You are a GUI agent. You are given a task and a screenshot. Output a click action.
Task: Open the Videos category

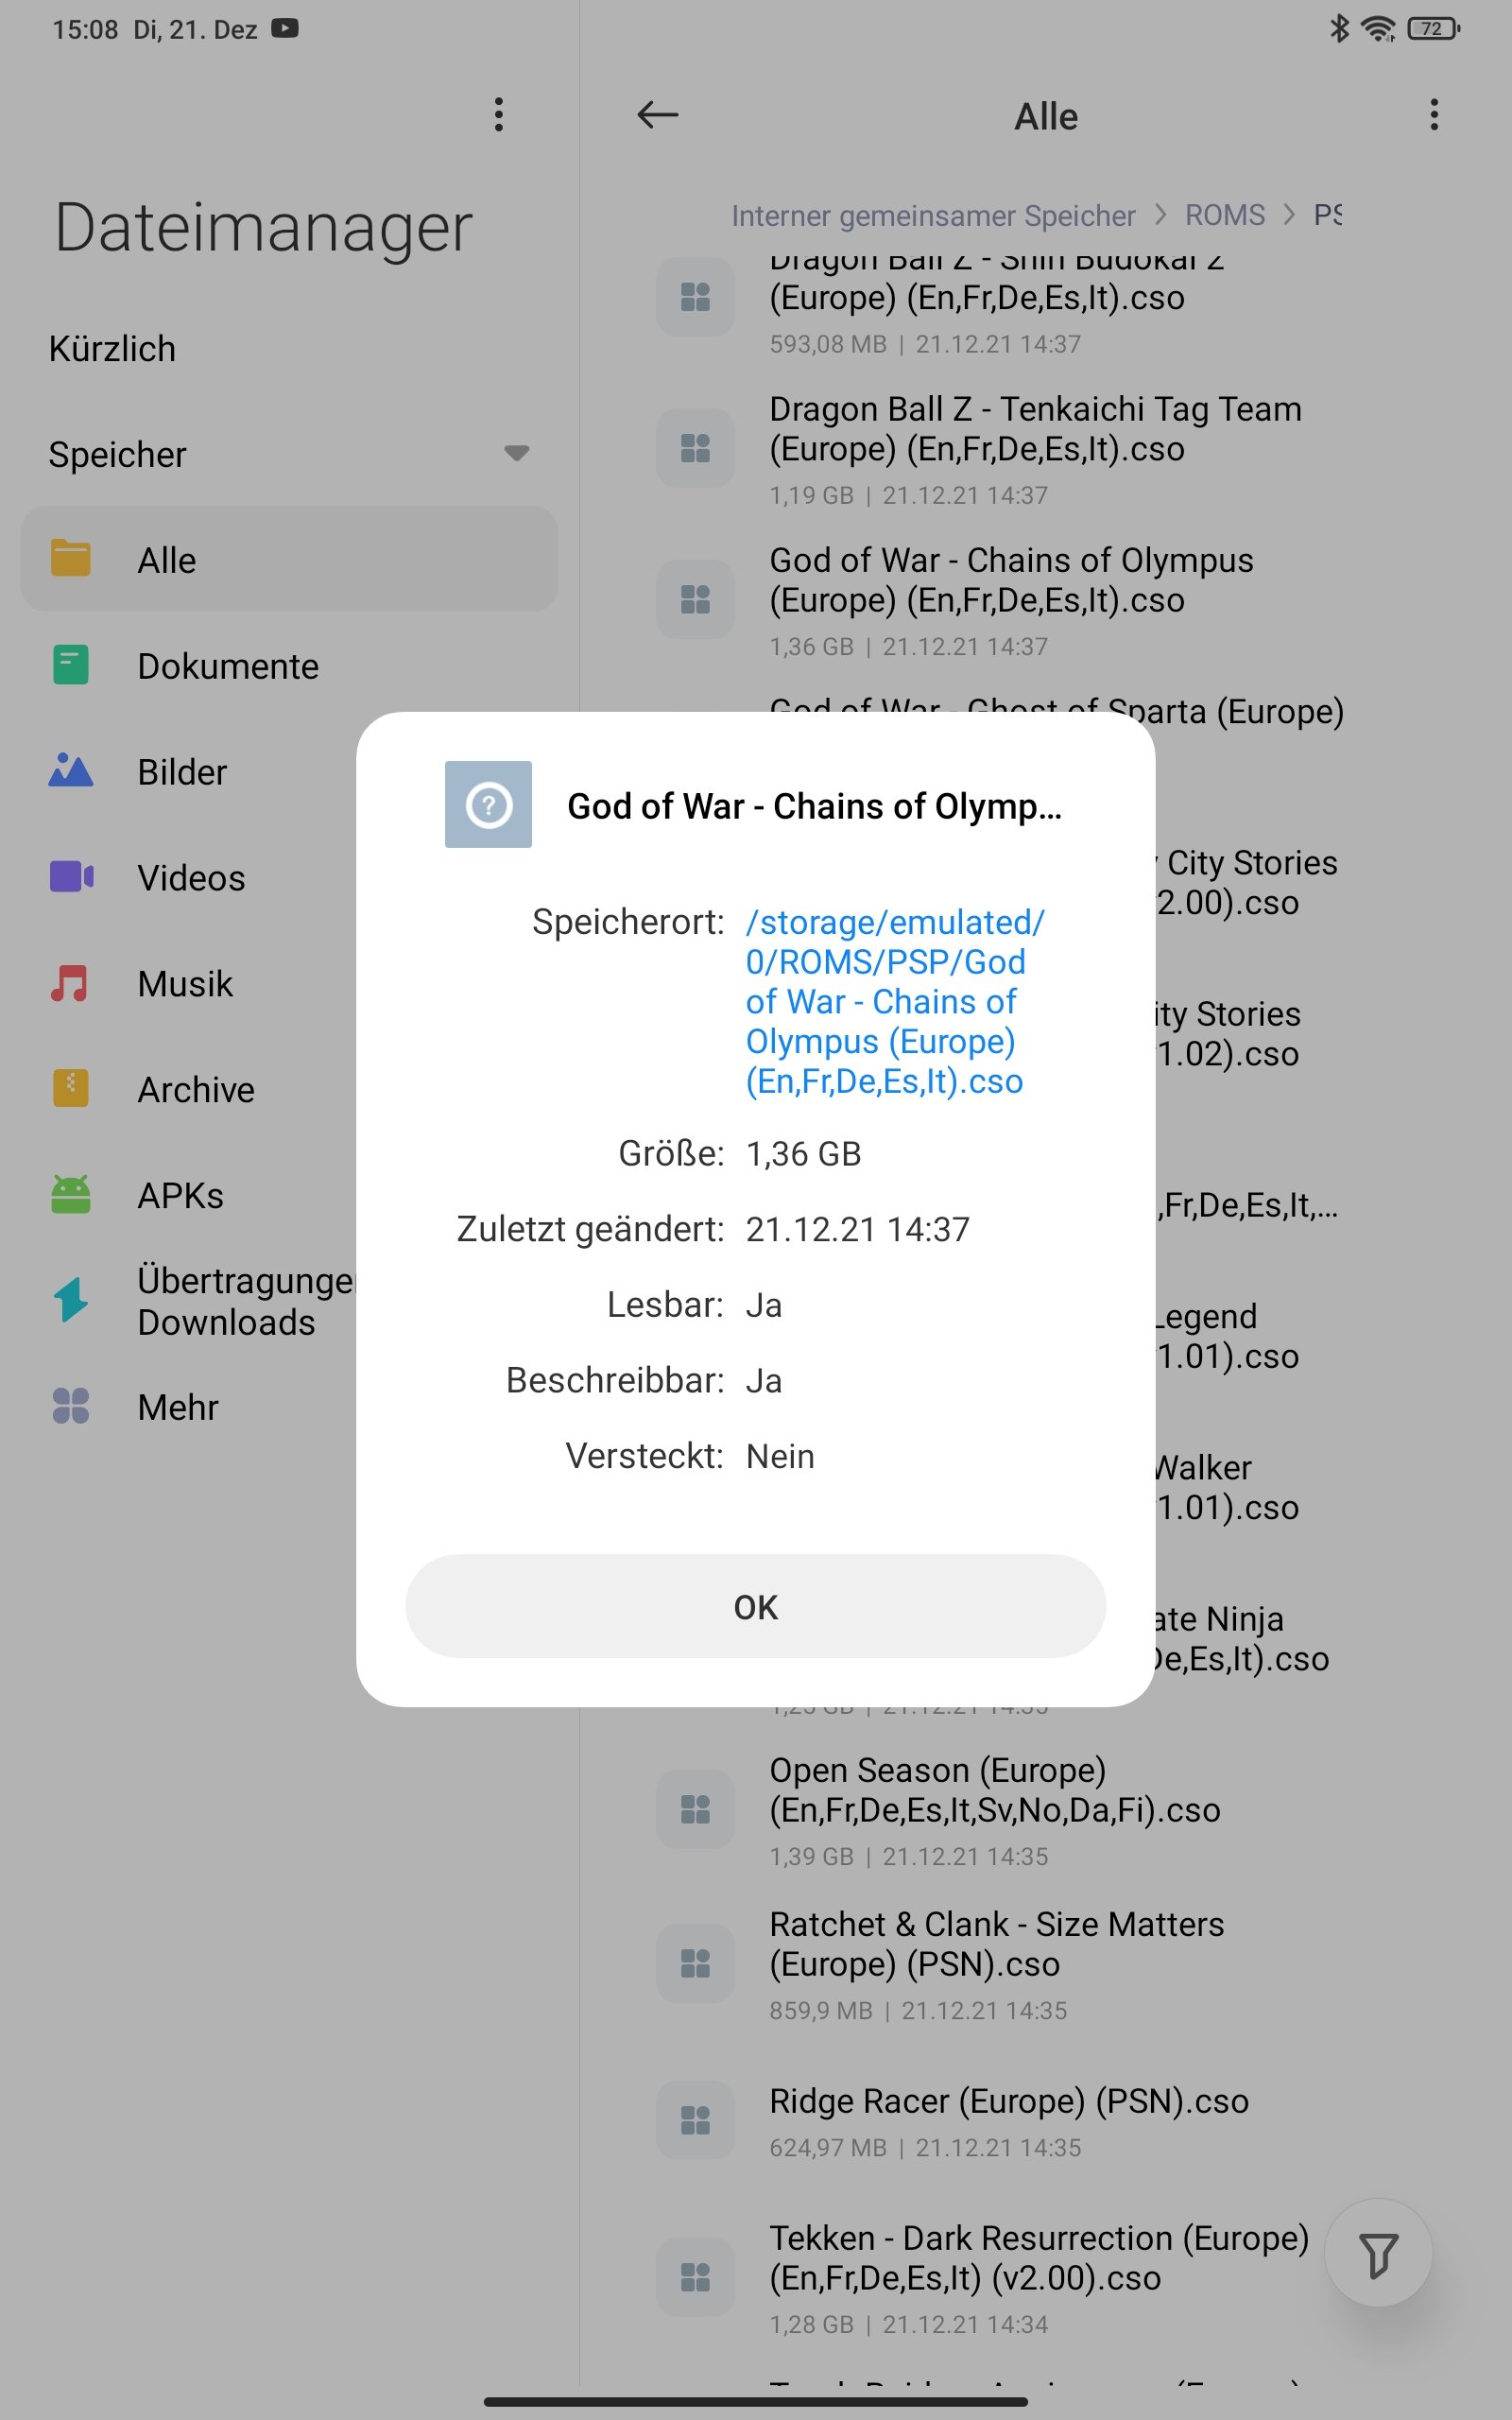coord(200,877)
